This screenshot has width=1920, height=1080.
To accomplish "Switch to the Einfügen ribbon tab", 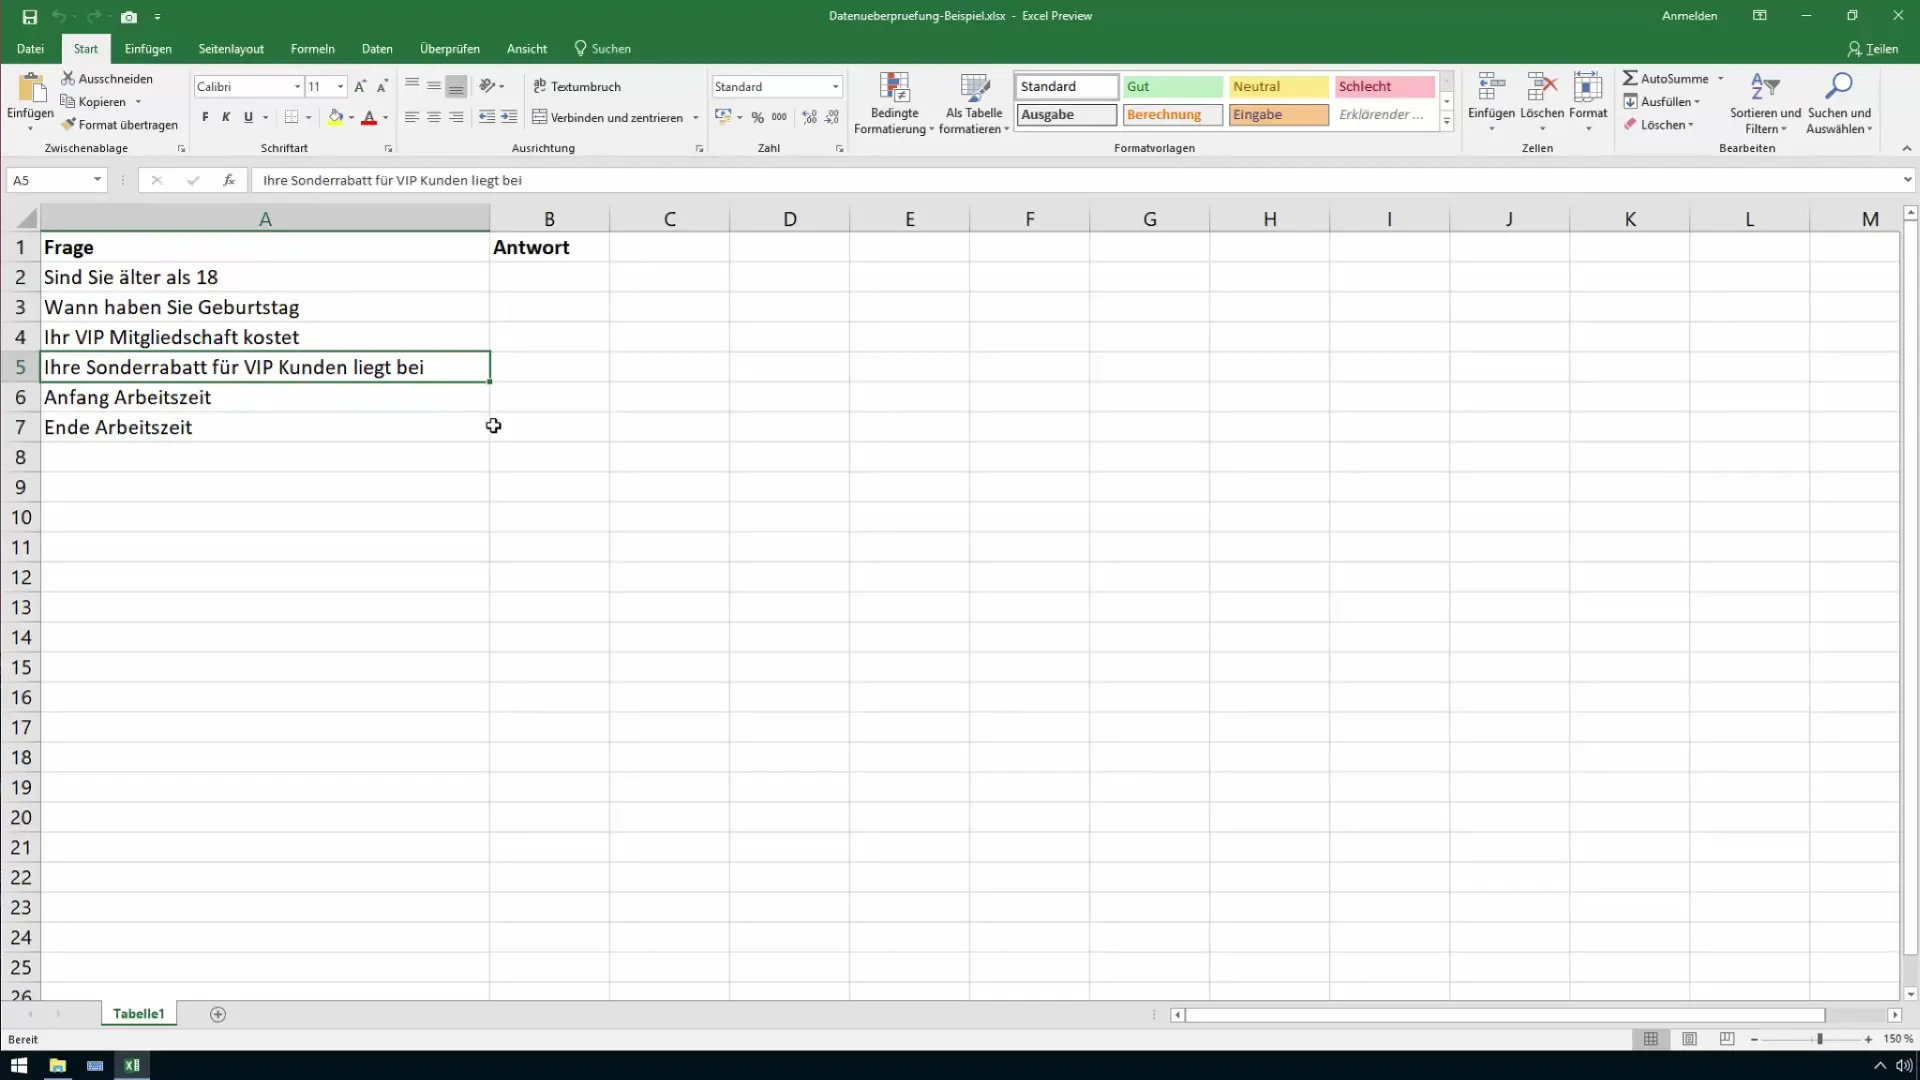I will (148, 48).
